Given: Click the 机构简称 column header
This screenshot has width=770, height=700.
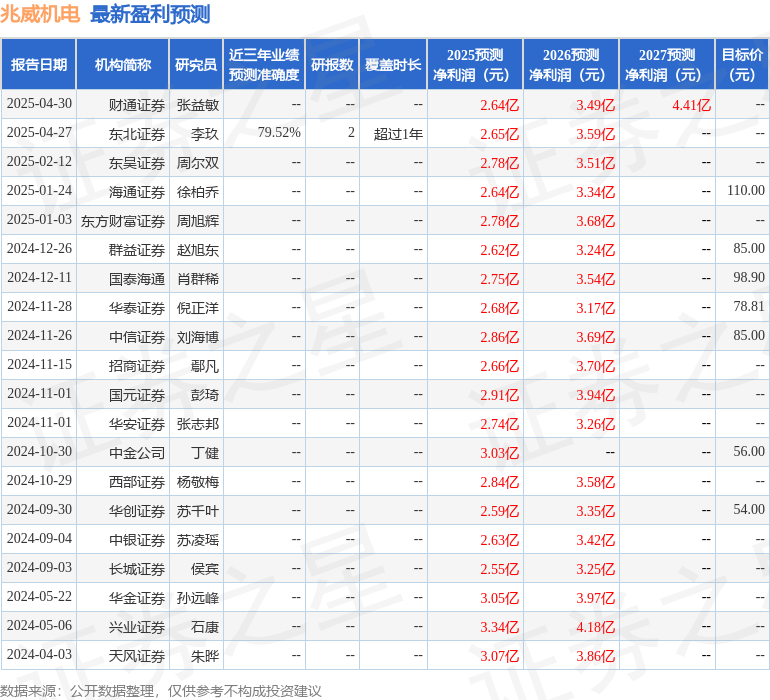Looking at the screenshot, I should point(123,64).
